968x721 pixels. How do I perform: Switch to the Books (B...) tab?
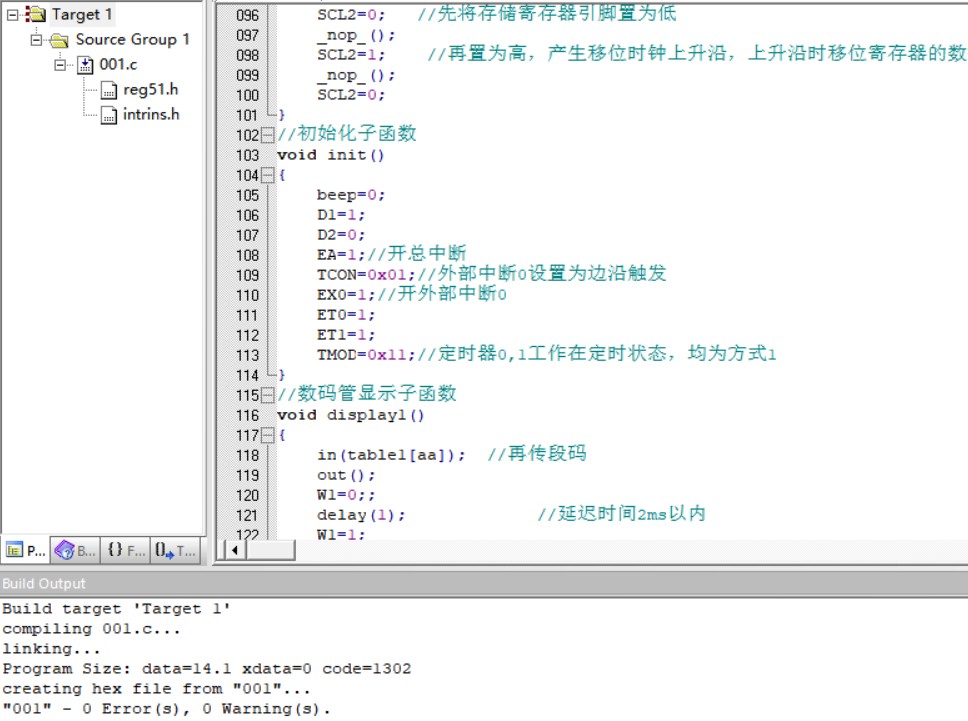coord(75,550)
